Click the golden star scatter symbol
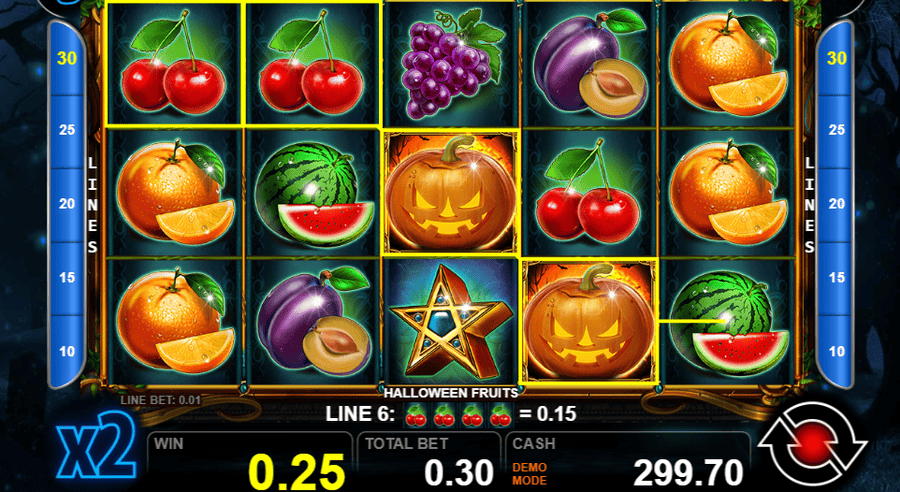 point(451,320)
